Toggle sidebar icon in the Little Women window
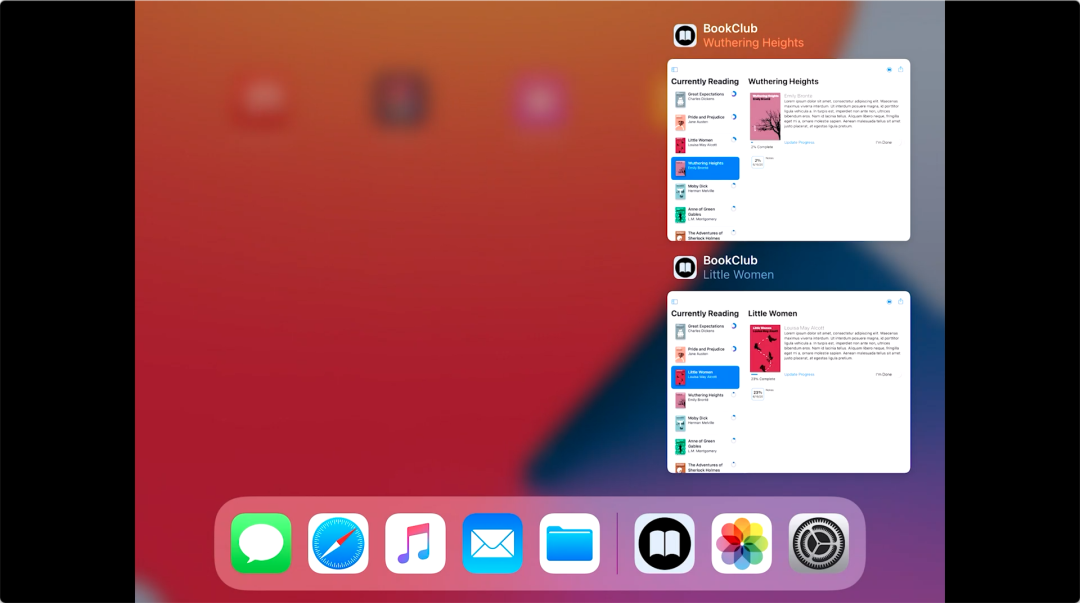This screenshot has height=603, width=1080. click(x=675, y=302)
